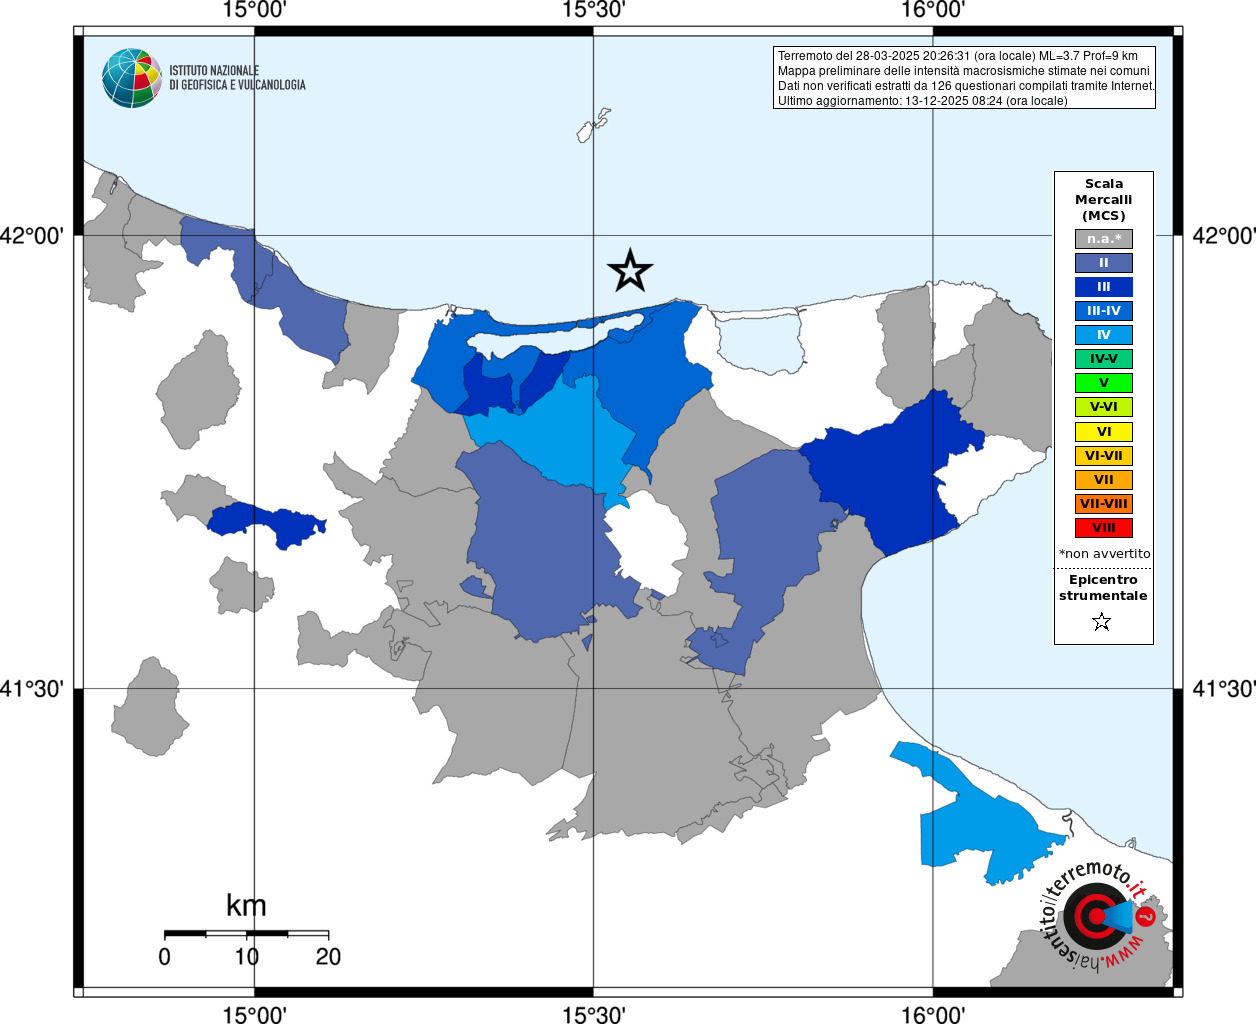The height and width of the screenshot is (1024, 1256).
Task: Click the bottom 15°00' longitude label
Action: [x=254, y=1015]
